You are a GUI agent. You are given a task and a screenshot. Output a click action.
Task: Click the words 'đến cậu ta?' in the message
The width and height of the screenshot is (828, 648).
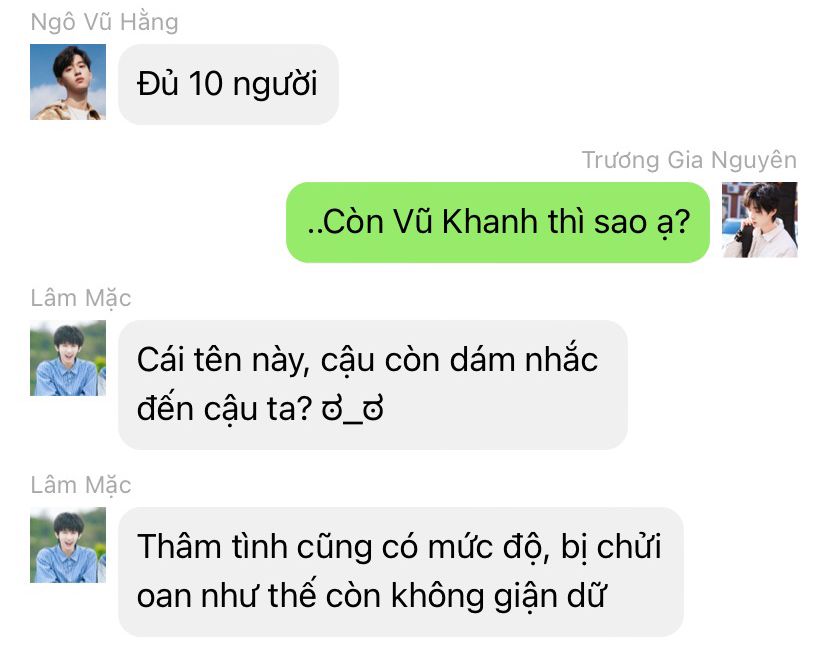(x=225, y=409)
